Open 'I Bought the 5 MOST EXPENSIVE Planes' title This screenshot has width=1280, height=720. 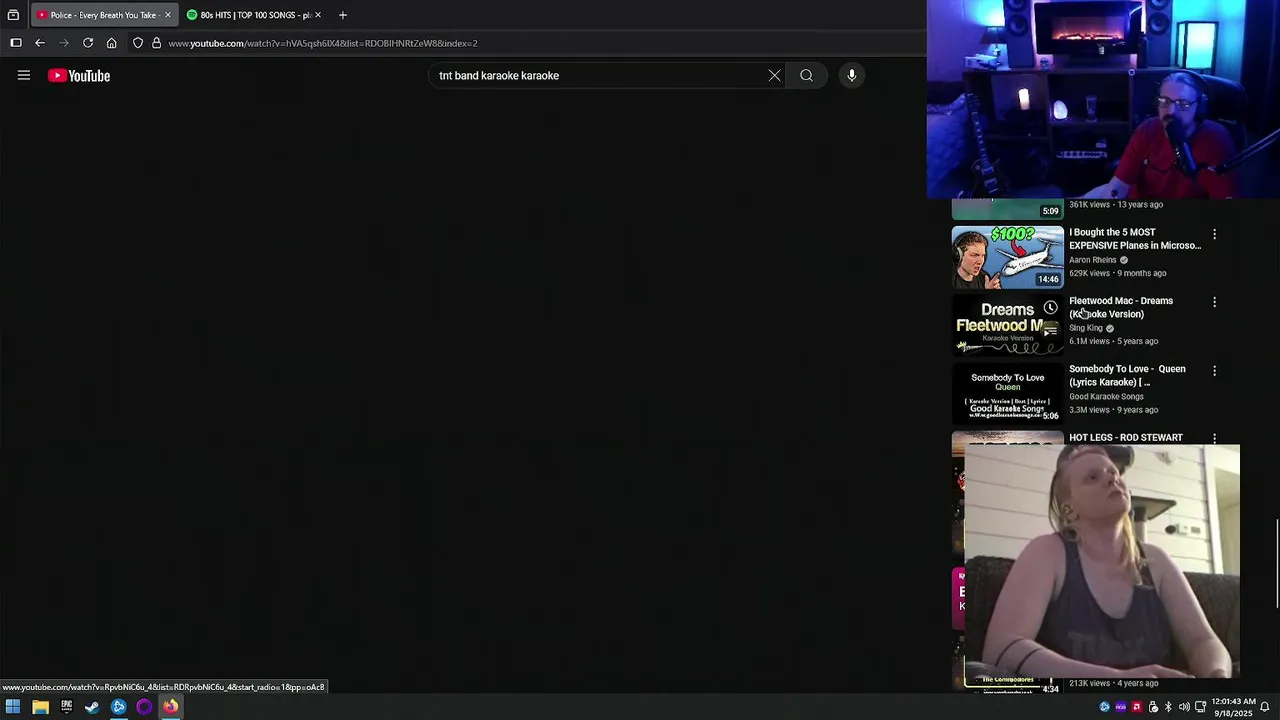(1135, 239)
